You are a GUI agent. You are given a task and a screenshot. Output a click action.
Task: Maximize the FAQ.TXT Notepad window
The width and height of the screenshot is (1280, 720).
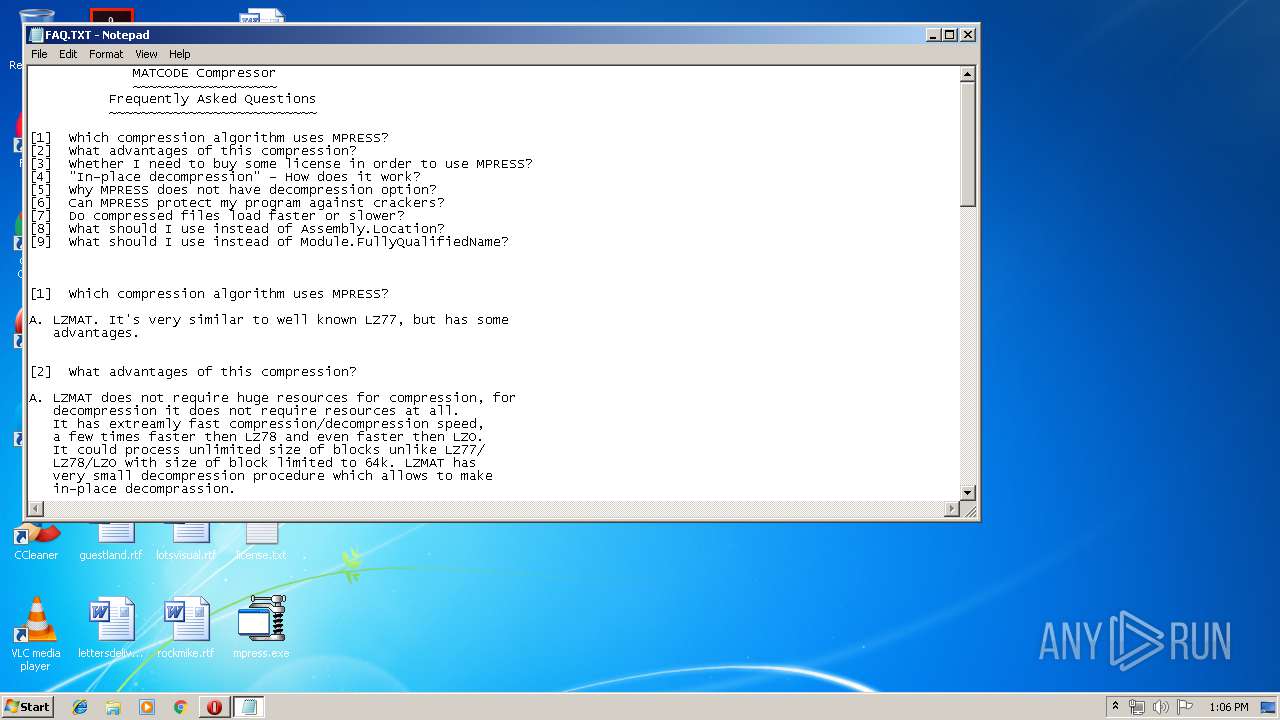[x=950, y=35]
